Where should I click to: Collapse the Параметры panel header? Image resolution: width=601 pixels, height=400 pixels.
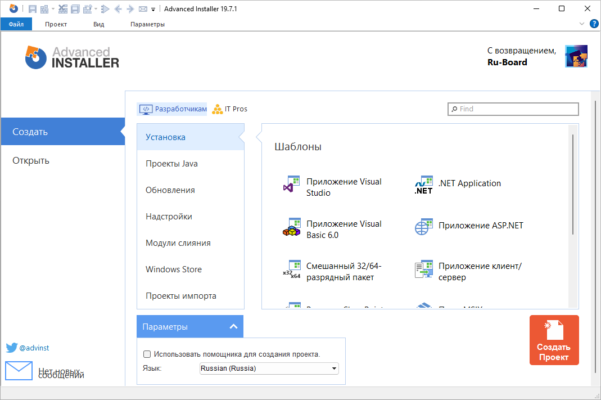[x=190, y=326]
